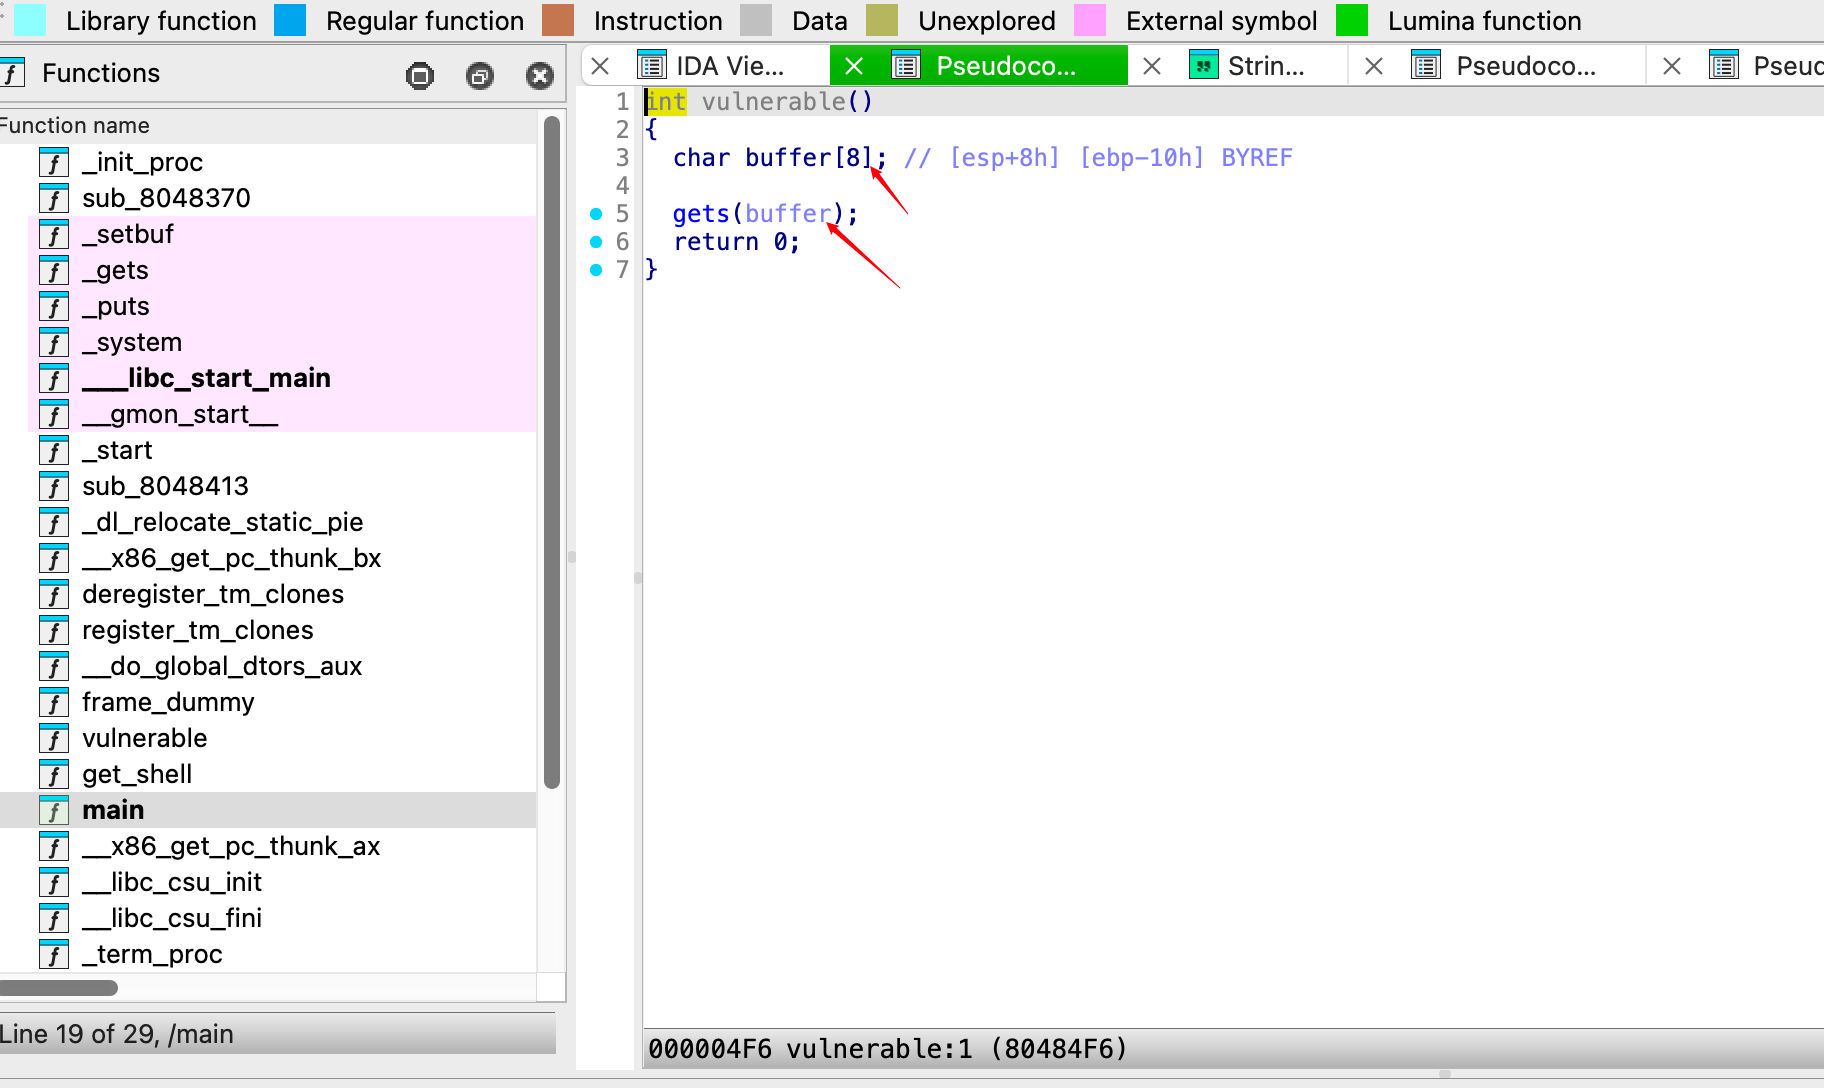Screen dimensions: 1824x1088
Task: Click the Functions panel header icon
Action: point(12,73)
